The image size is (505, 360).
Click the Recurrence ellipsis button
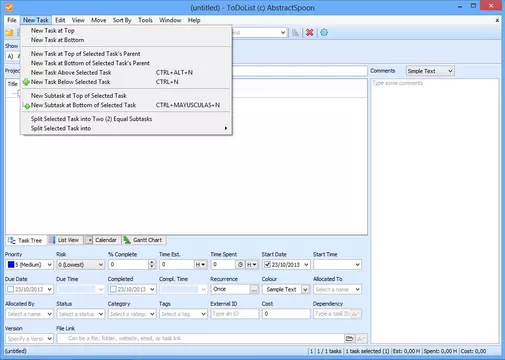coord(254,289)
